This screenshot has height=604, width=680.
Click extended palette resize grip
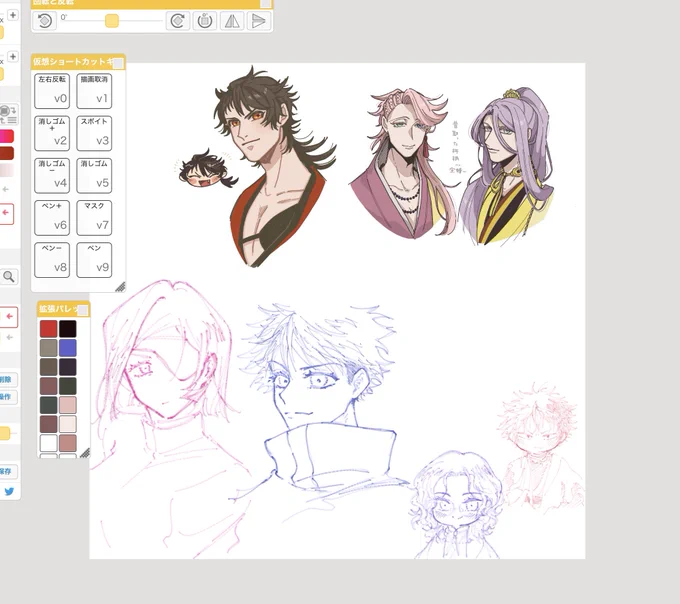click(x=85, y=453)
